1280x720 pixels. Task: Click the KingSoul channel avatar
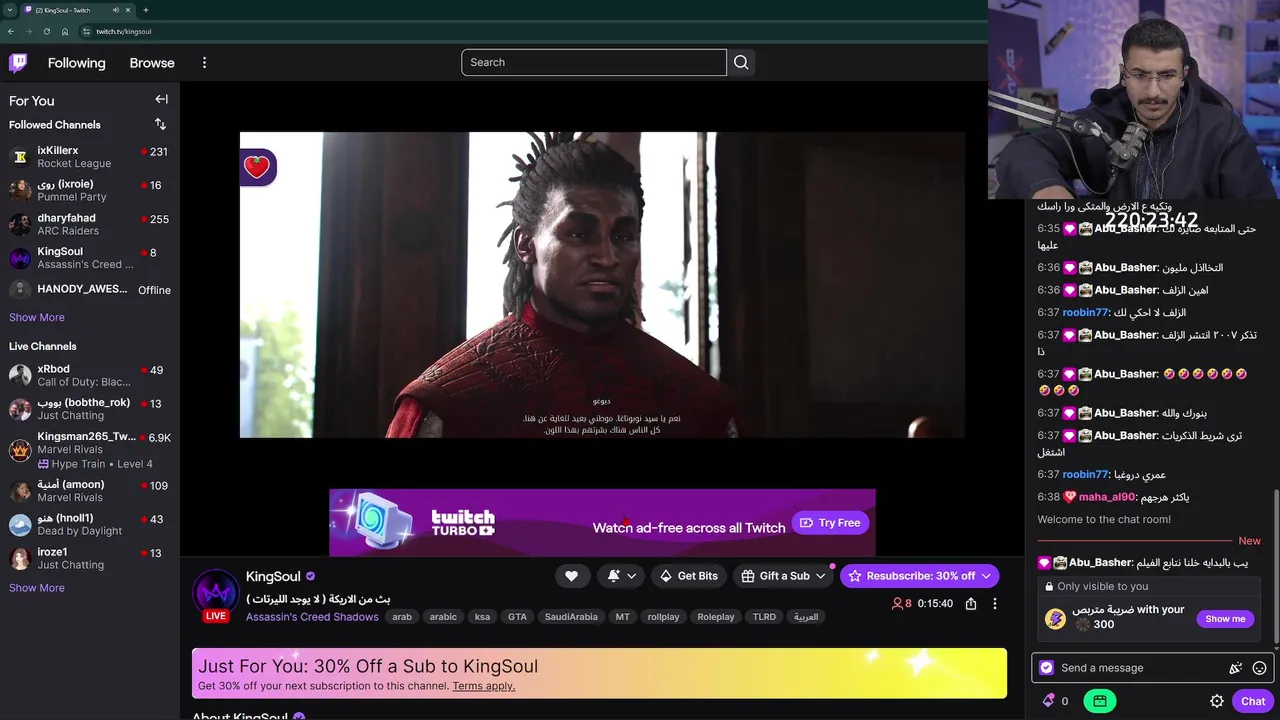pyautogui.click(x=216, y=592)
